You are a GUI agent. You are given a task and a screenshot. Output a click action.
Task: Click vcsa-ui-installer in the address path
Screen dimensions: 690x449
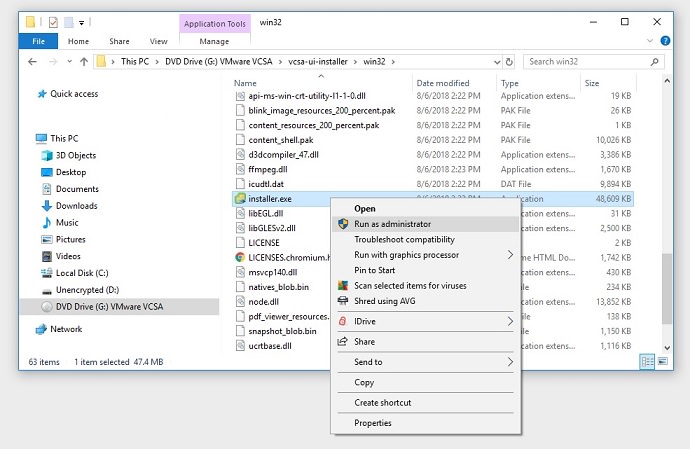coord(318,62)
